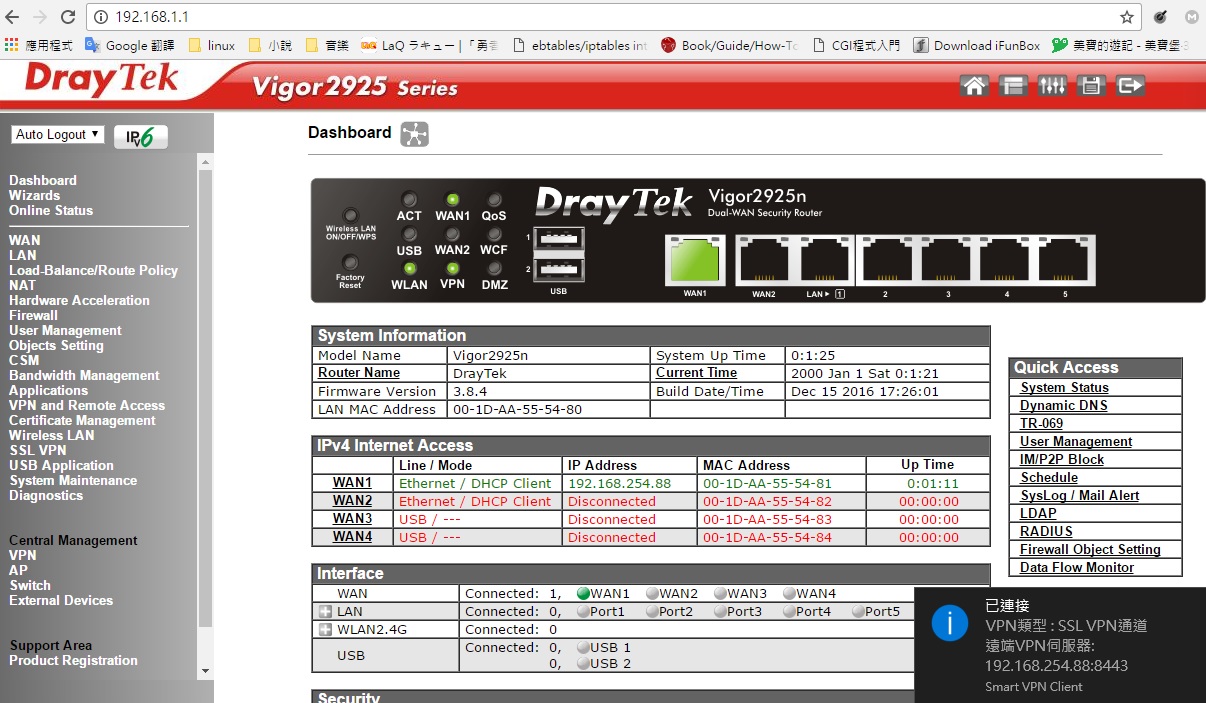Click the Router Name link
This screenshot has width=1206, height=703.
point(359,373)
